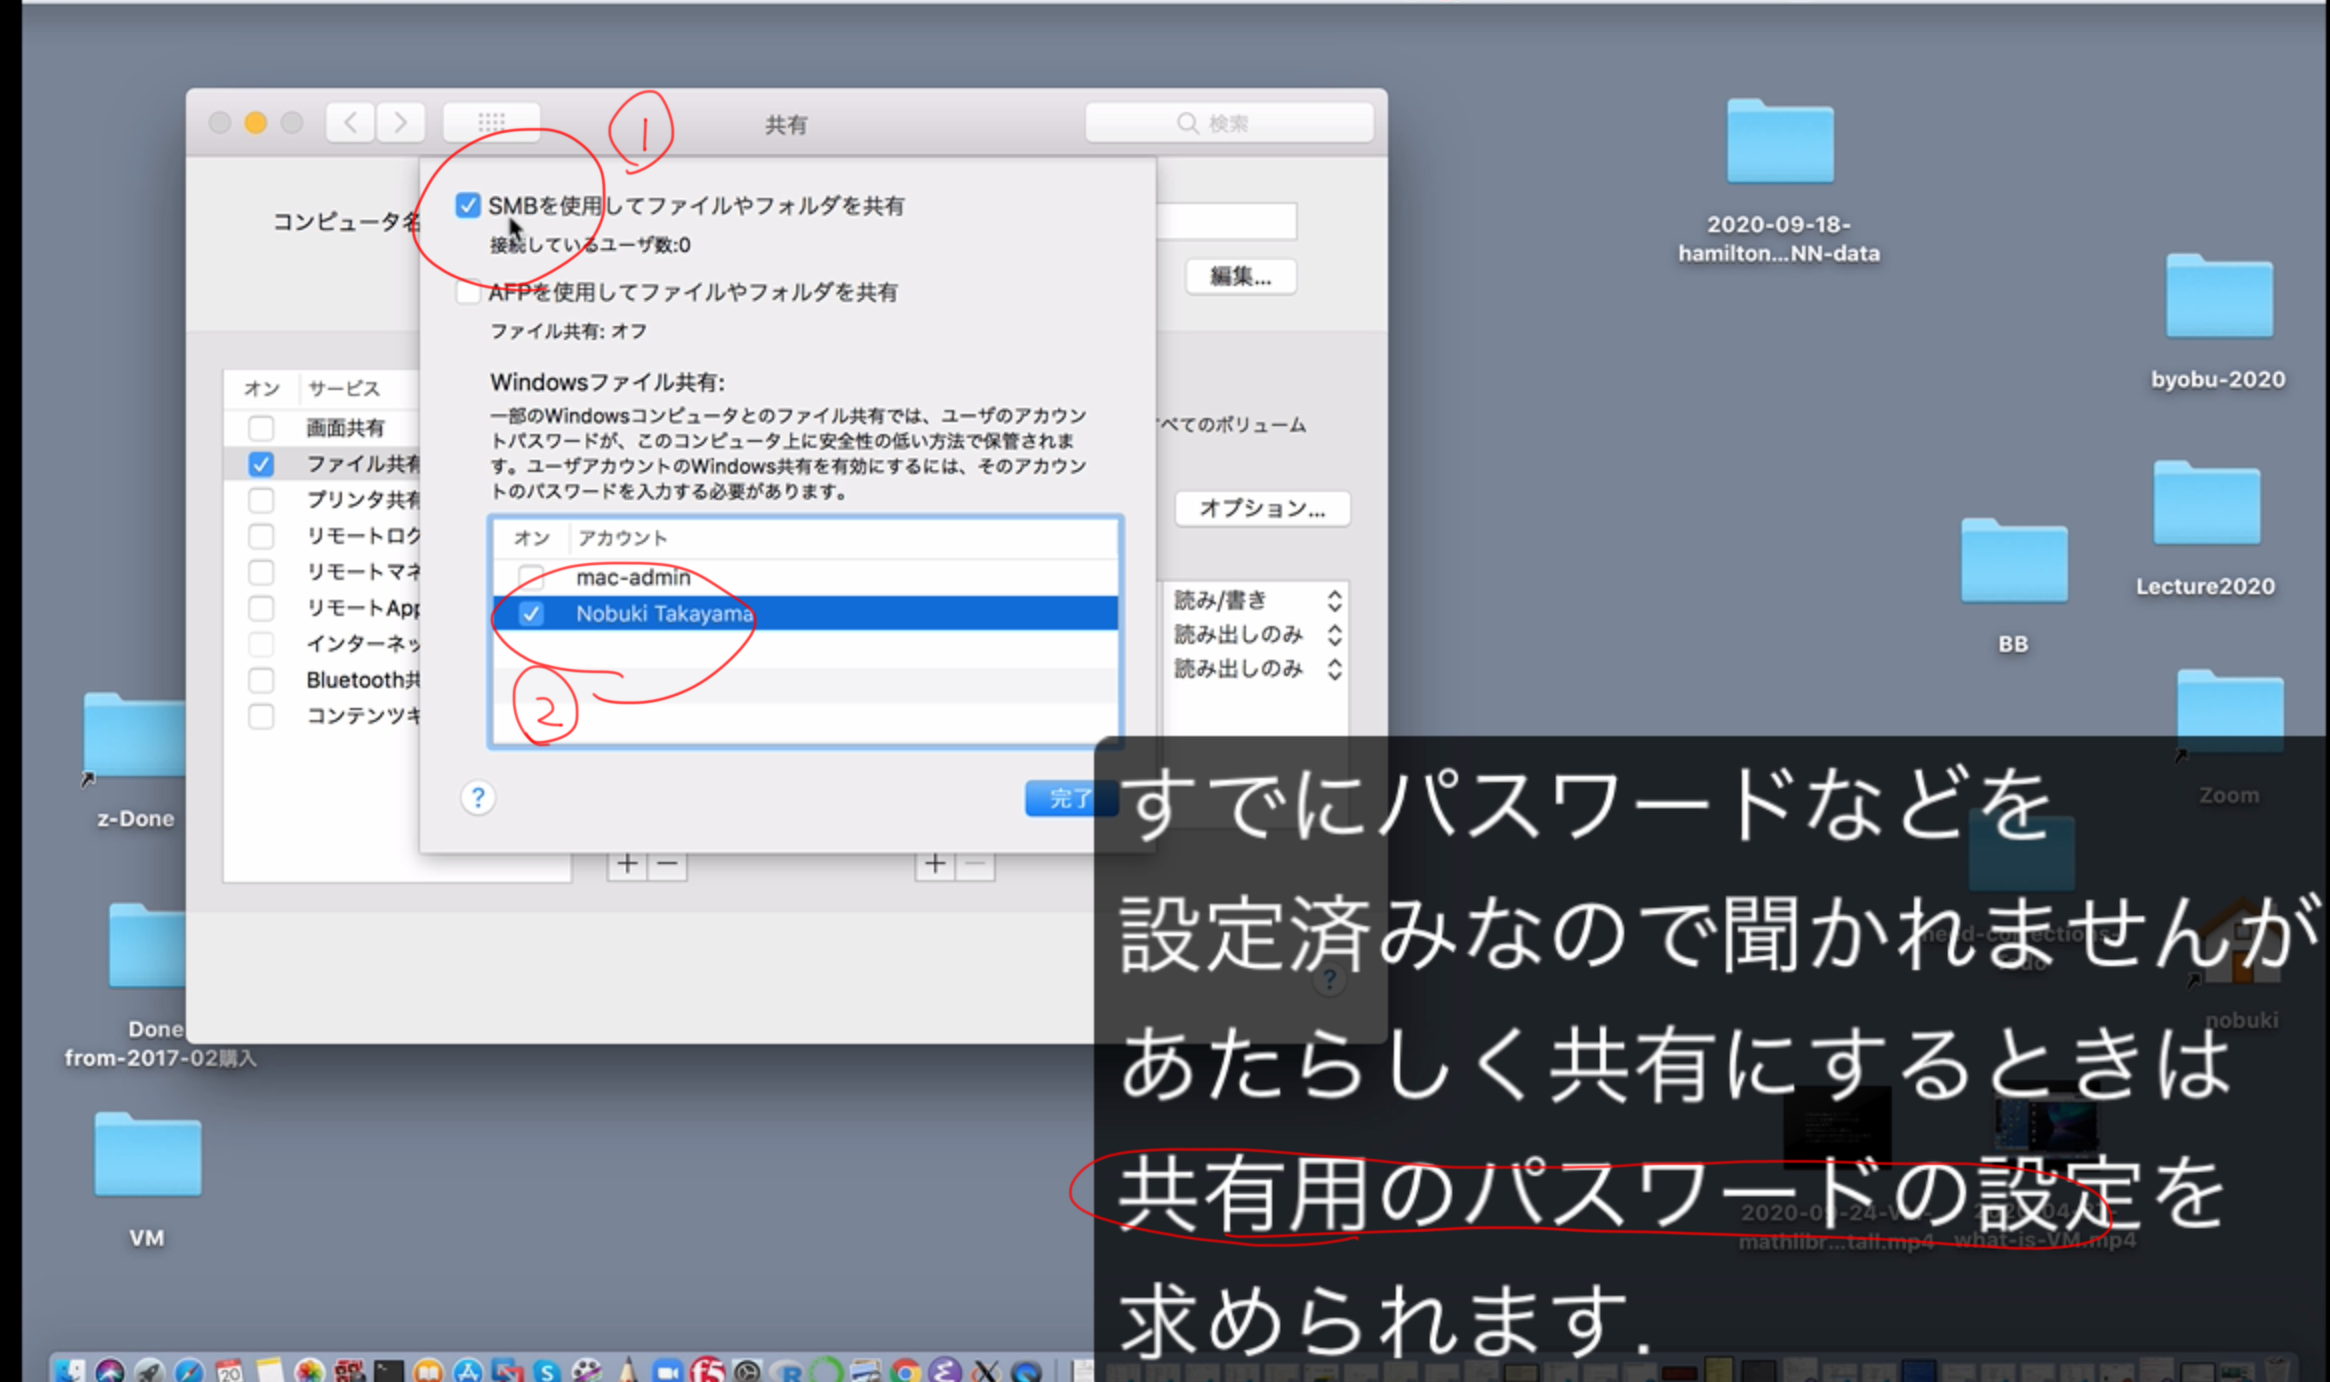Open Finder from the Dock
2330x1382 pixels.
pyautogui.click(x=69, y=1370)
